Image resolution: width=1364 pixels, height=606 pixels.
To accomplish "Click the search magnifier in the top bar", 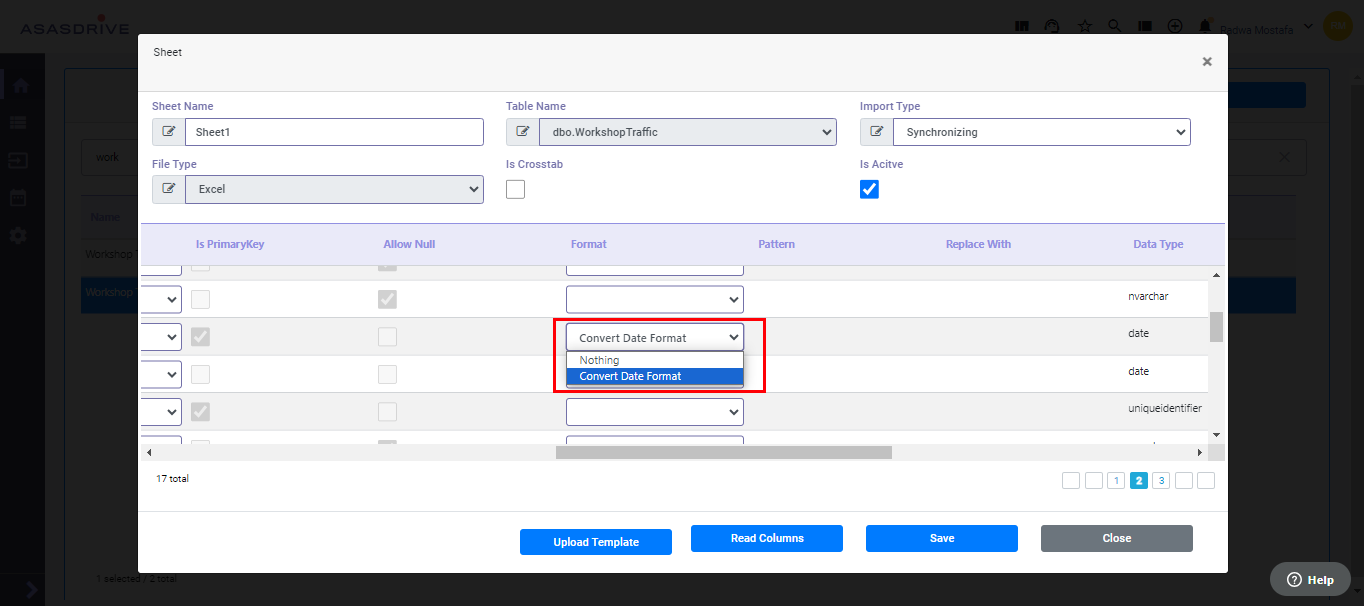I will (1114, 26).
